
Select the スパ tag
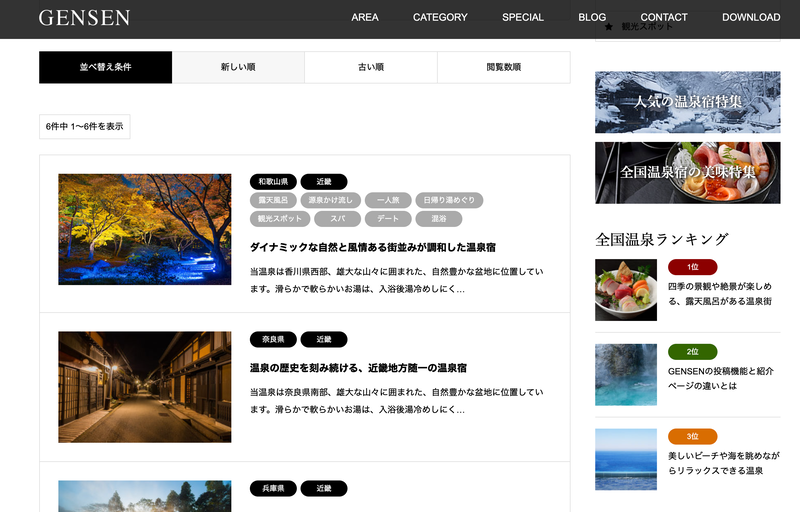click(x=338, y=219)
